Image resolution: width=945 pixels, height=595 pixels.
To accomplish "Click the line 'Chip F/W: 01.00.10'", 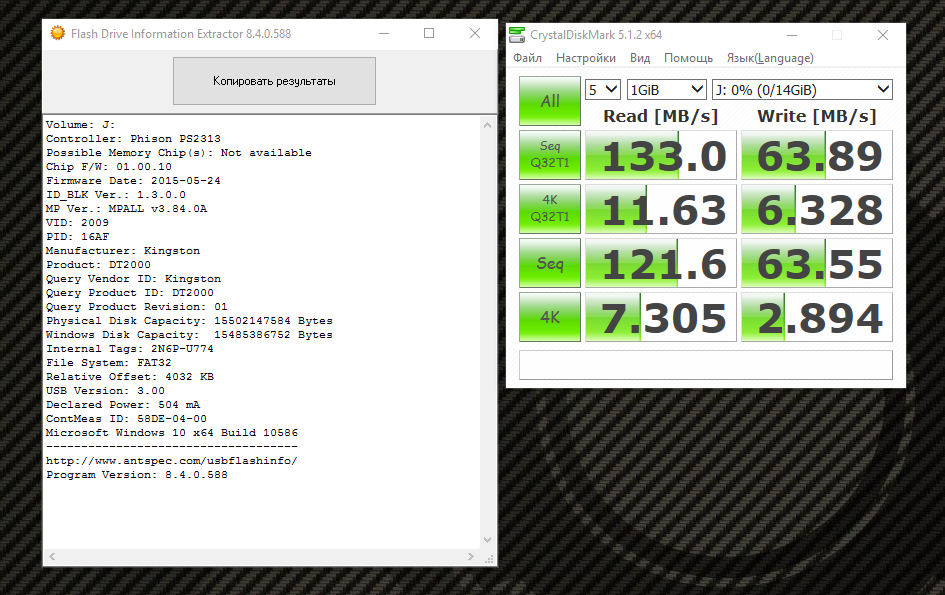I will pyautogui.click(x=108, y=167).
